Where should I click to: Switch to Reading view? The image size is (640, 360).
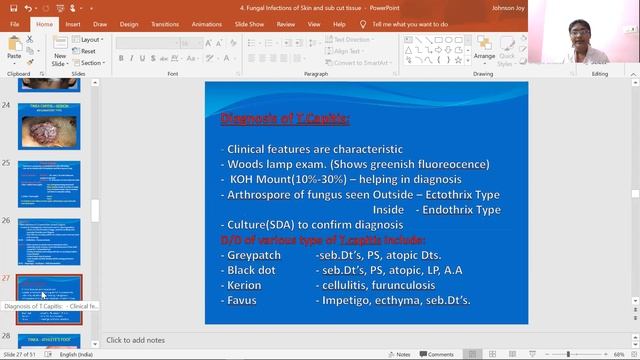[x=512, y=354]
